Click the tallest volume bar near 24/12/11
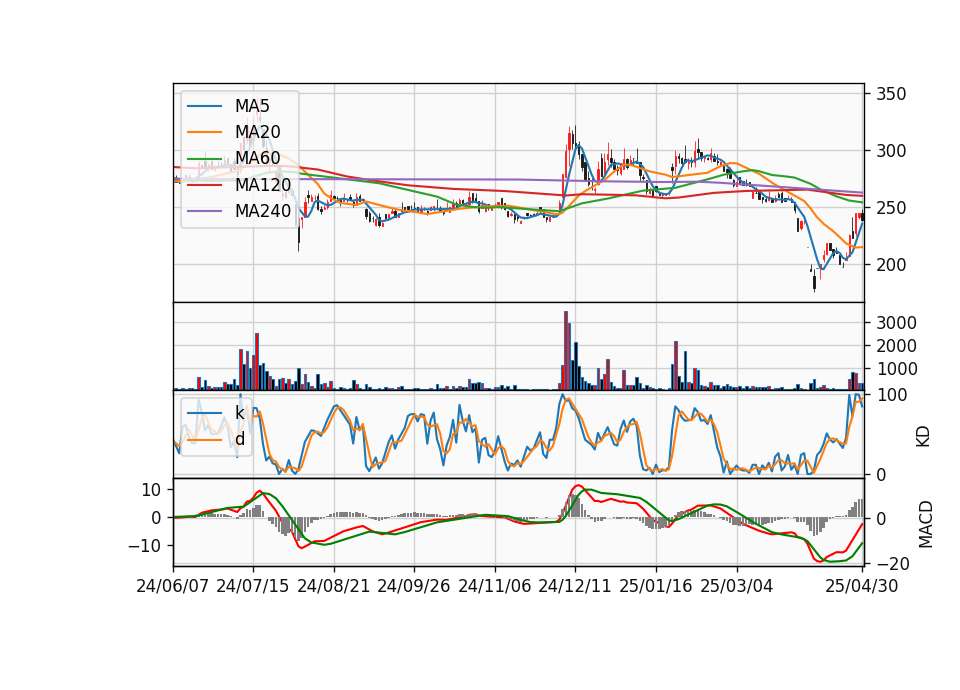The height and width of the screenshot is (690, 960). tap(566, 350)
